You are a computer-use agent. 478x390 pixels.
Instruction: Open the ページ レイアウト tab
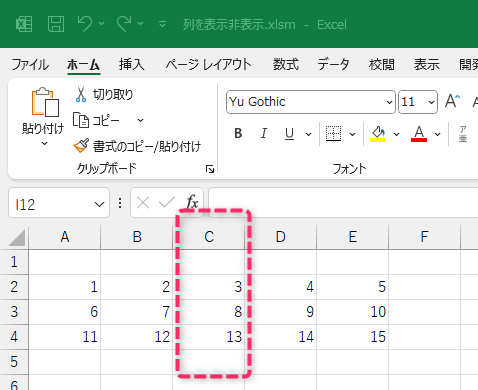[208, 64]
